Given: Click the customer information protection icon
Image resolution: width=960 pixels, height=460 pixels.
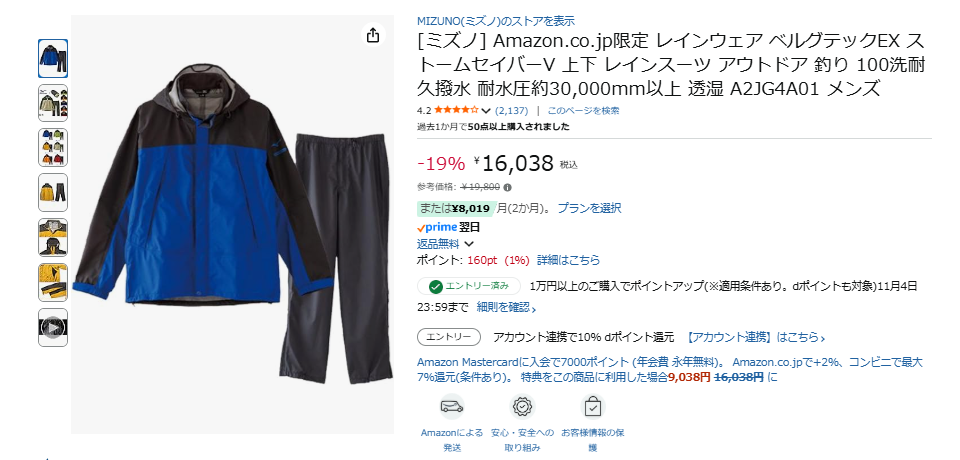Looking at the screenshot, I should tap(593, 407).
